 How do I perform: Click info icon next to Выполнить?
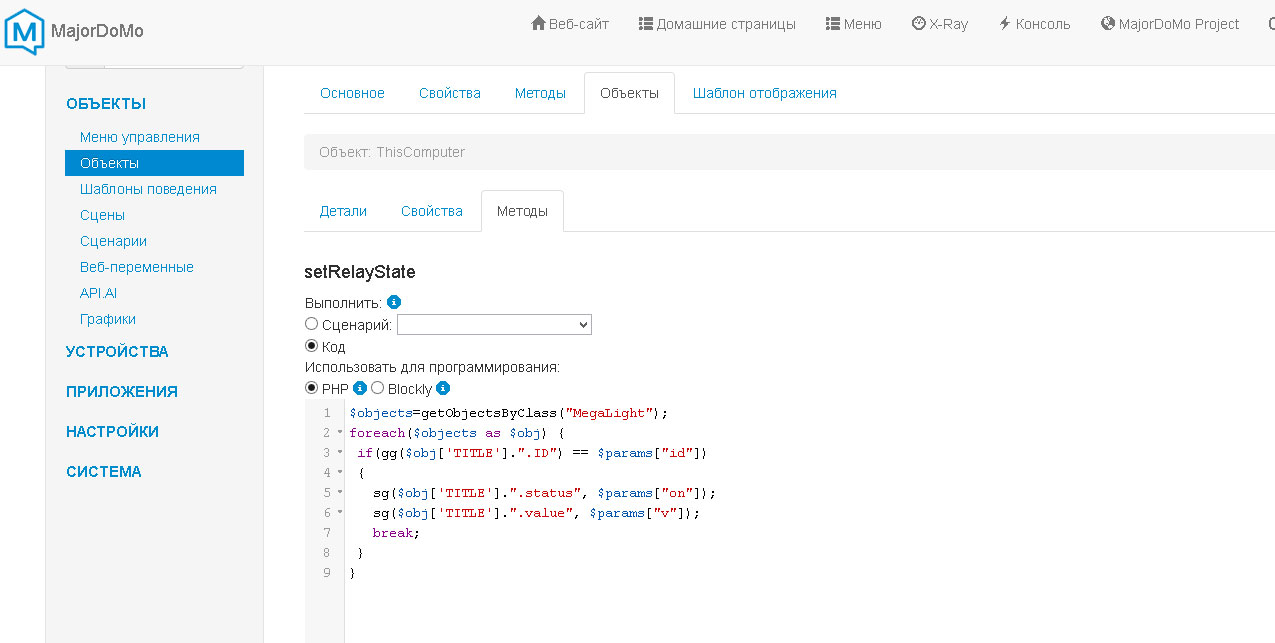coord(394,302)
